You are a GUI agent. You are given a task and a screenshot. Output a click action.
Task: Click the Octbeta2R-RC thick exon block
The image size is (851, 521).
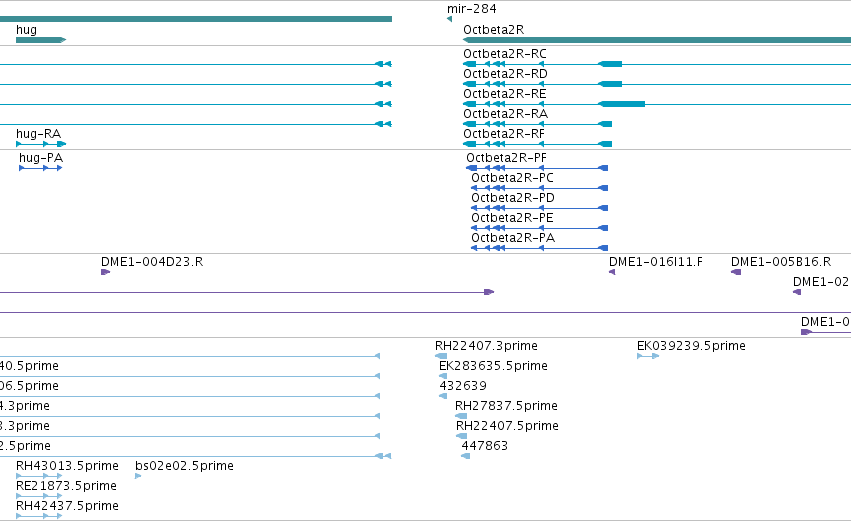coord(611,64)
